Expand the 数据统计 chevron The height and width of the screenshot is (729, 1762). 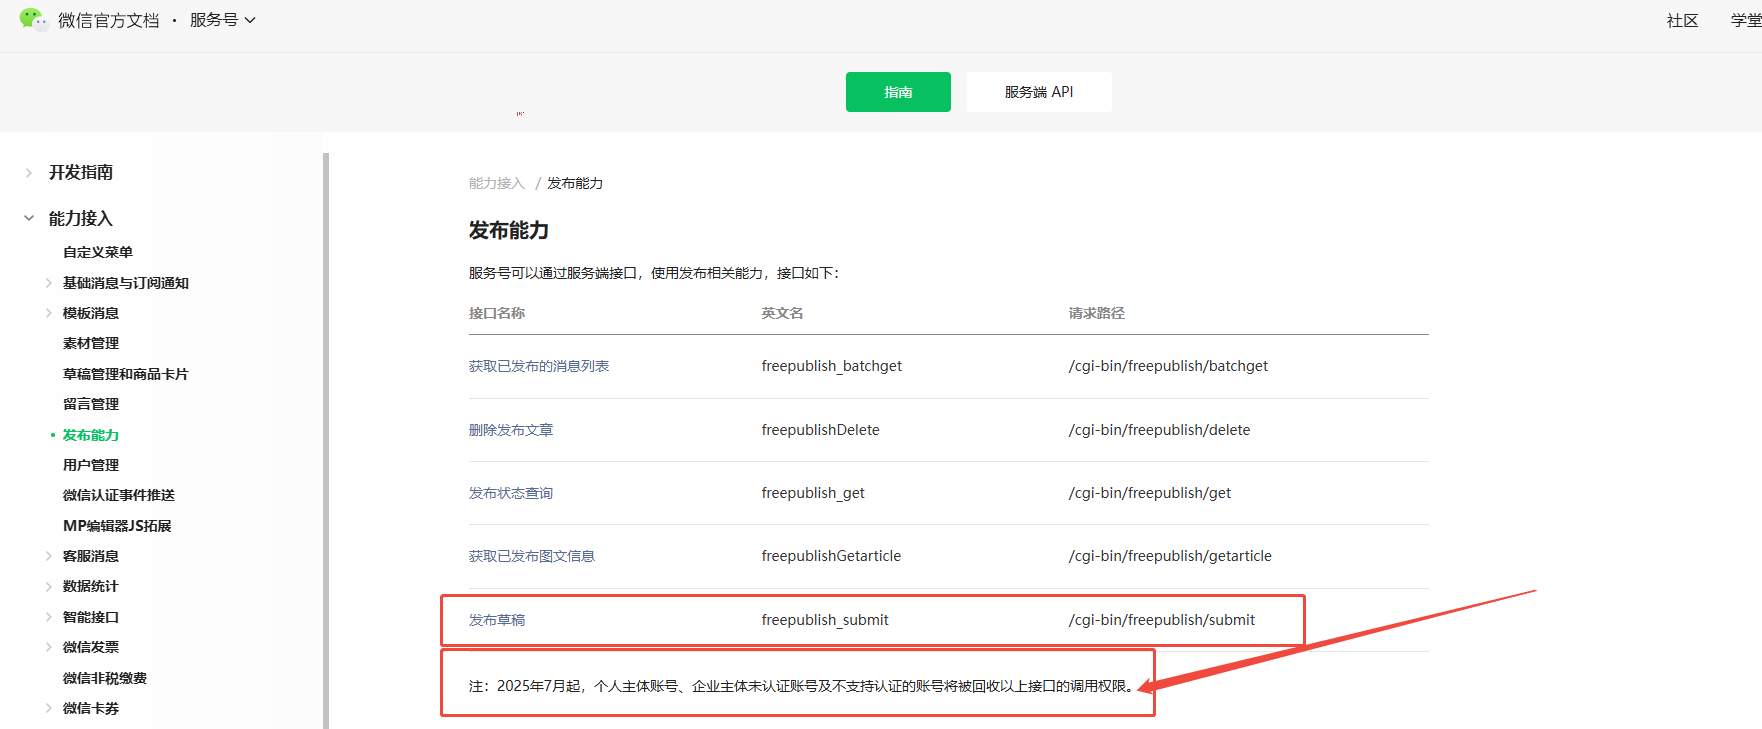pos(48,586)
